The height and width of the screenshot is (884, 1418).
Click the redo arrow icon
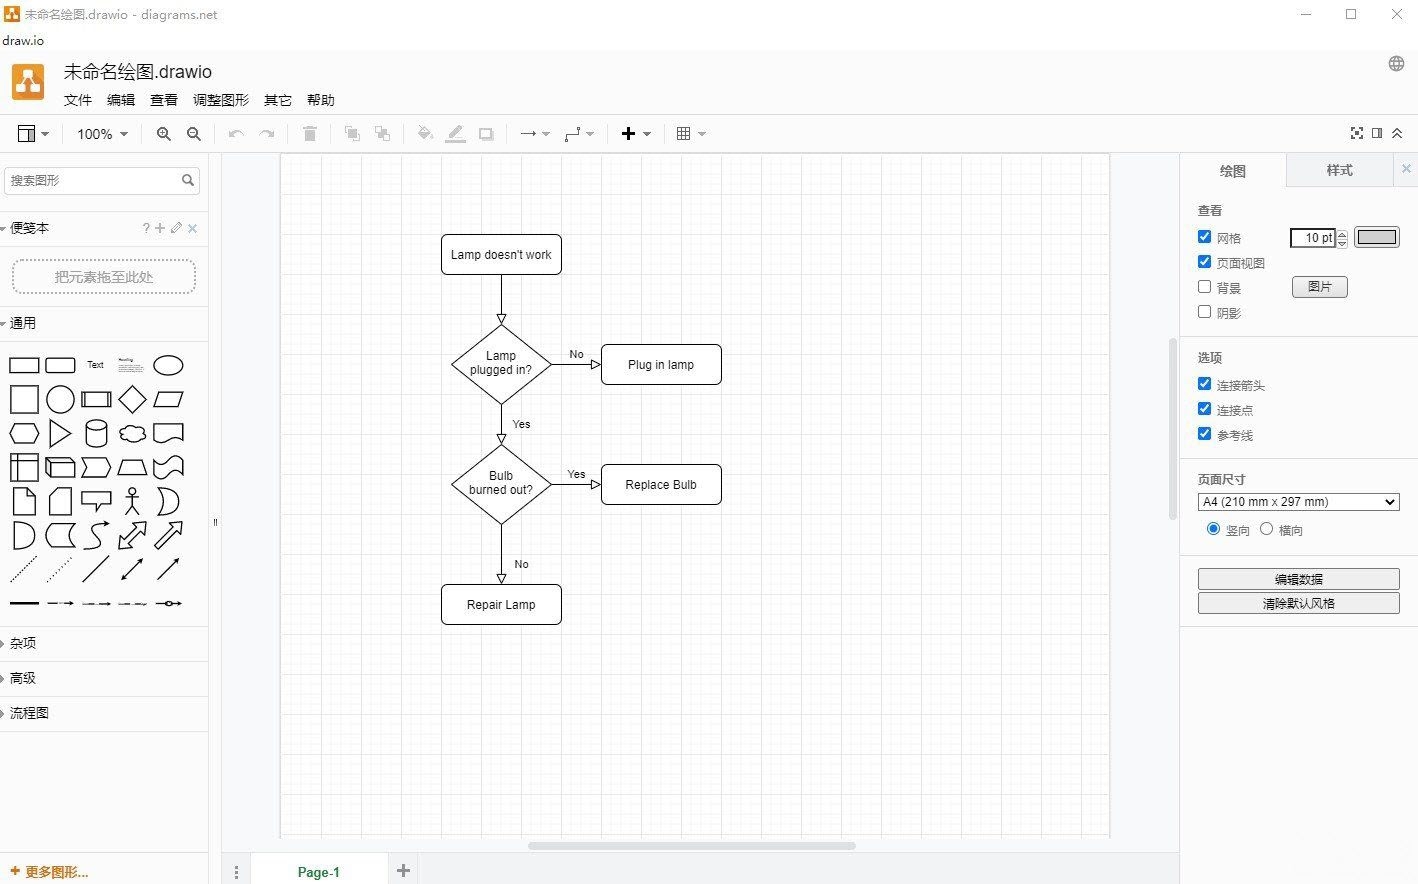click(266, 134)
